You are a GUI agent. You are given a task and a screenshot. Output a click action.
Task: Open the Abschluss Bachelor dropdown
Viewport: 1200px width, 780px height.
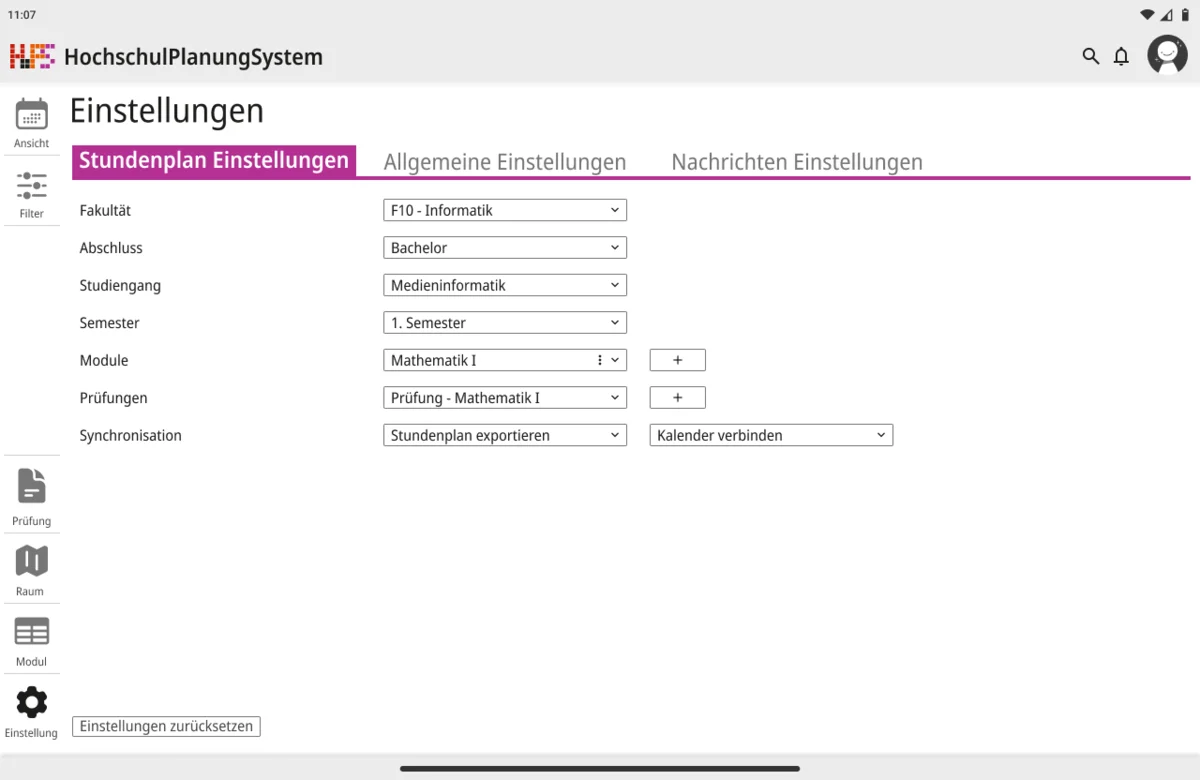point(505,248)
